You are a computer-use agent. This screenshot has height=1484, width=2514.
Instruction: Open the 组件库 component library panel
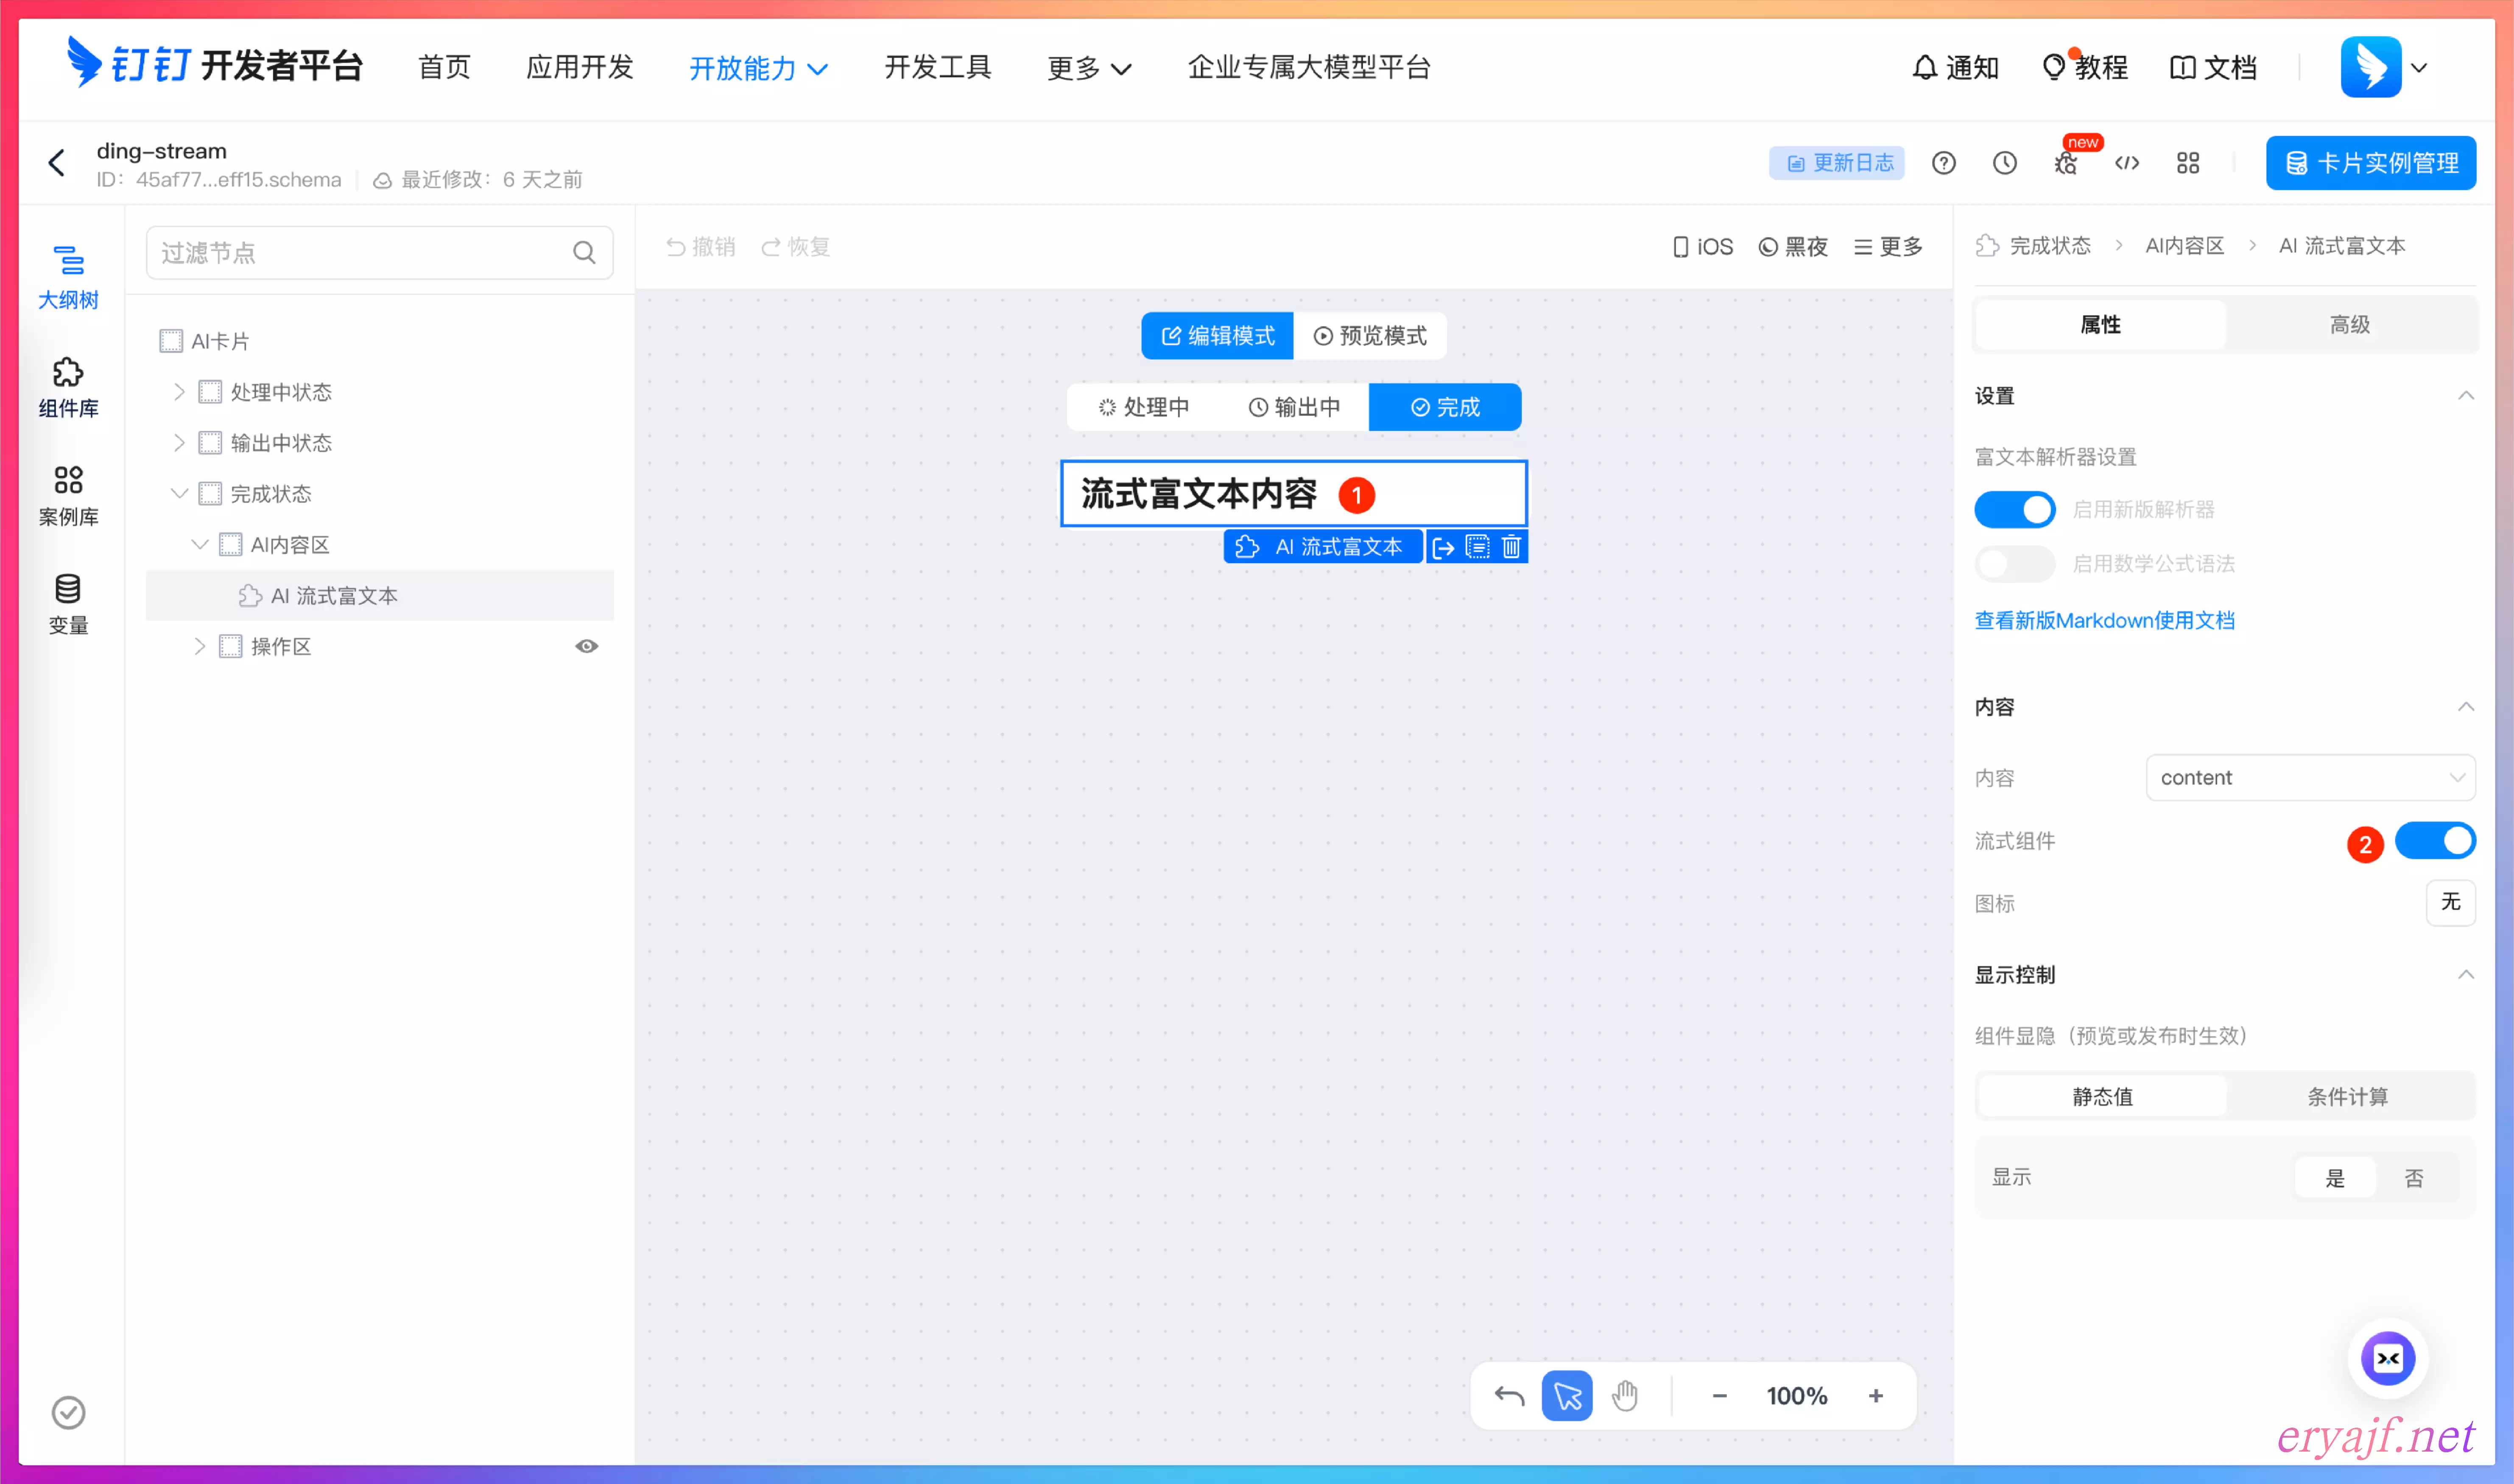pos(68,387)
